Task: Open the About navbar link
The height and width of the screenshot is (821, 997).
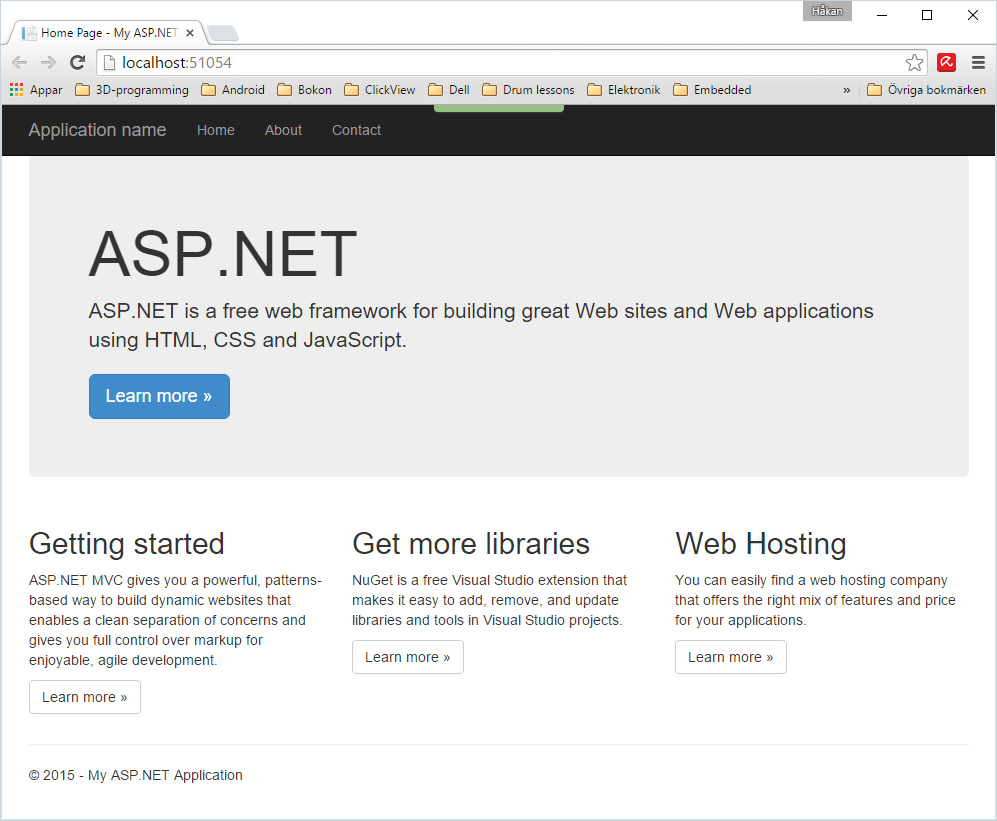Action: click(x=283, y=130)
